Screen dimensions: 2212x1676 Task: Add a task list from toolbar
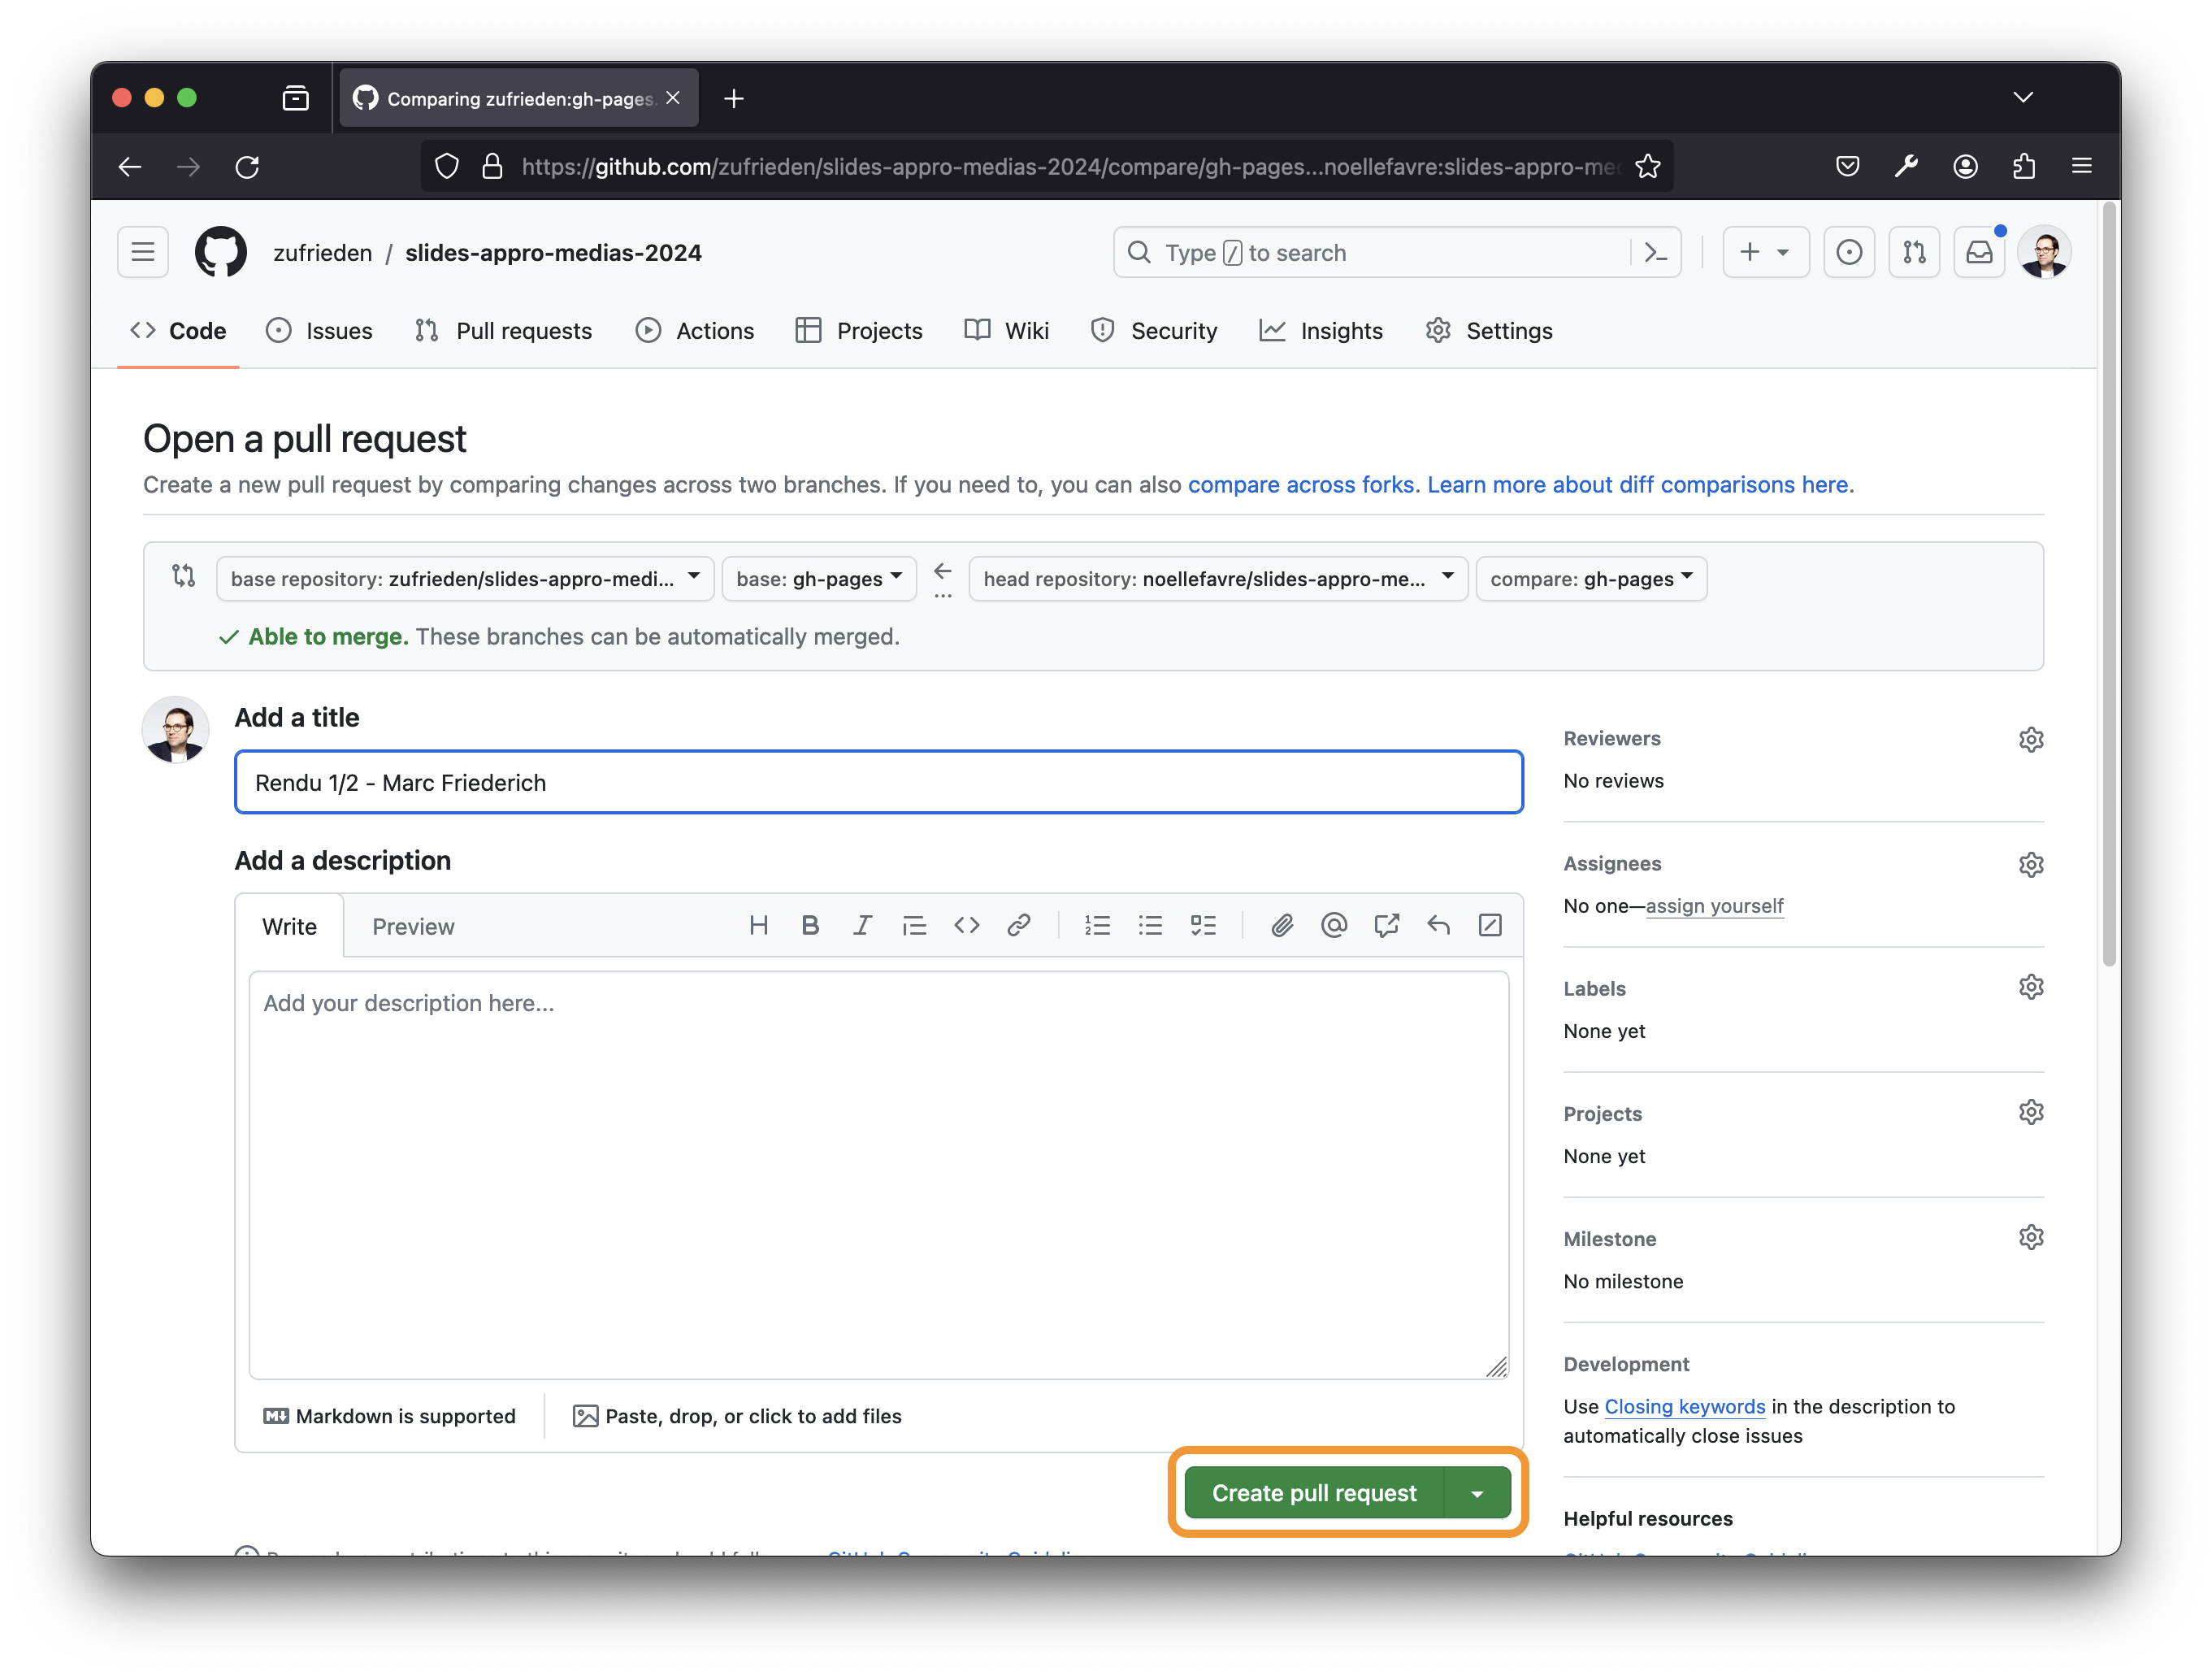pos(1203,926)
